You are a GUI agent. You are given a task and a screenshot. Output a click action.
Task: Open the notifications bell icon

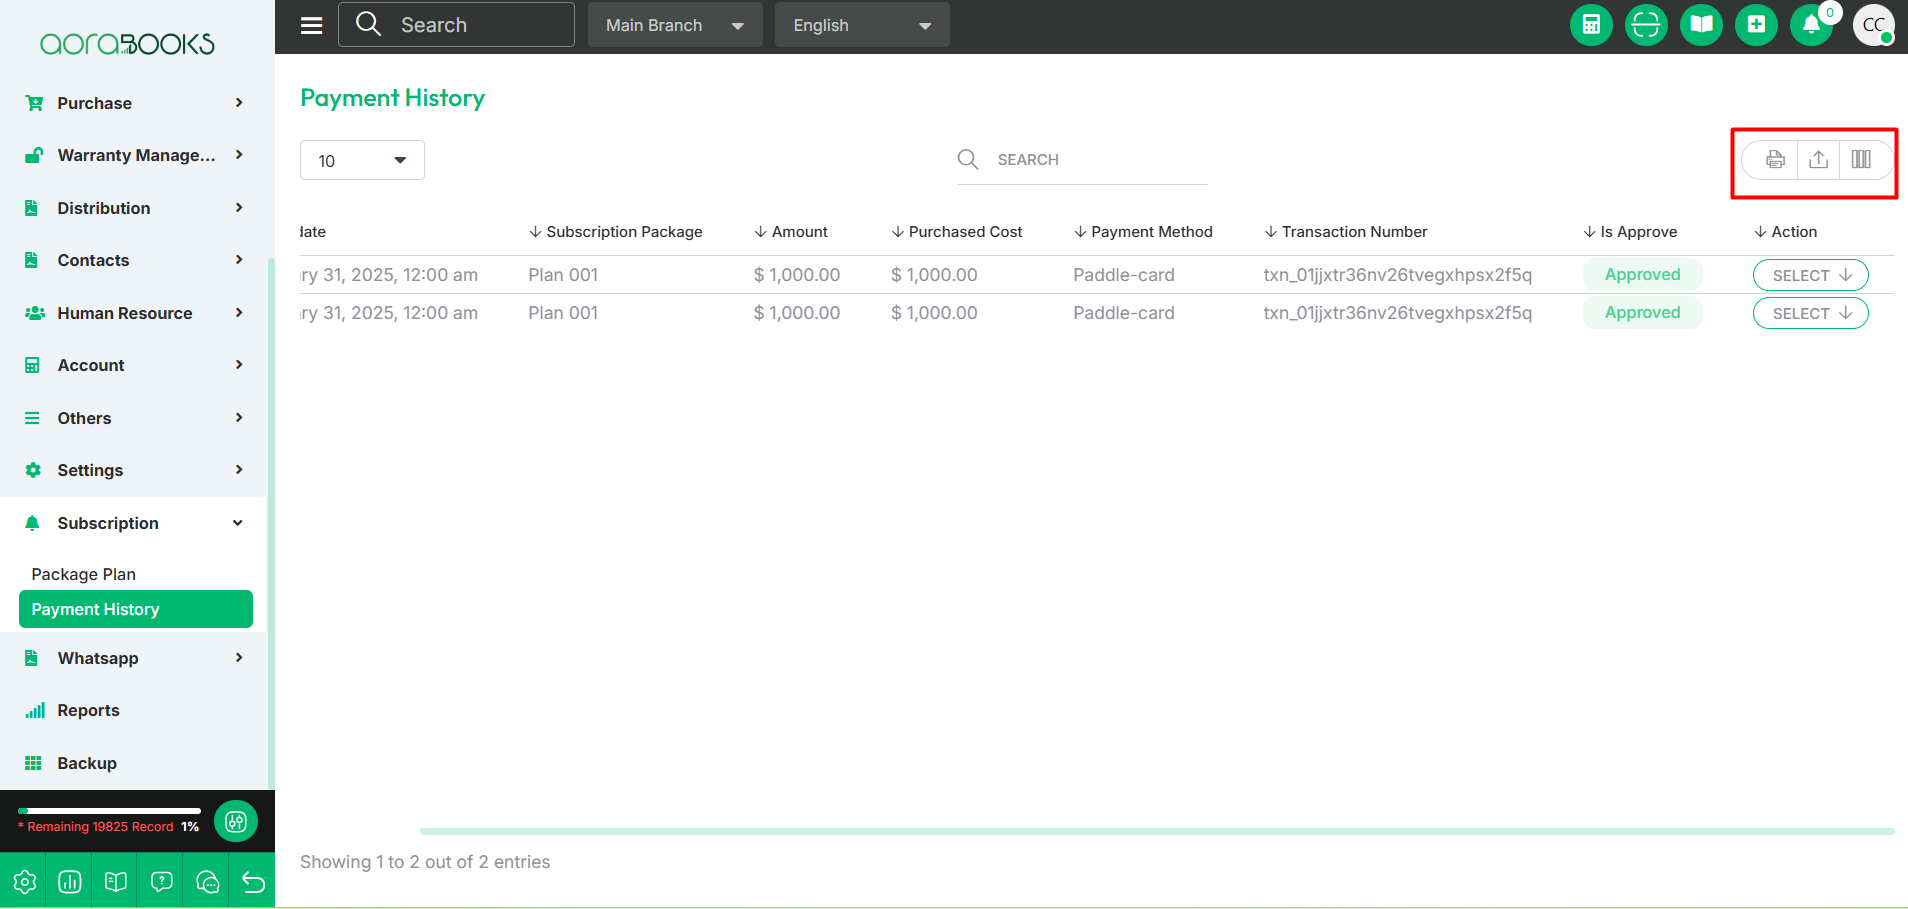(x=1811, y=25)
